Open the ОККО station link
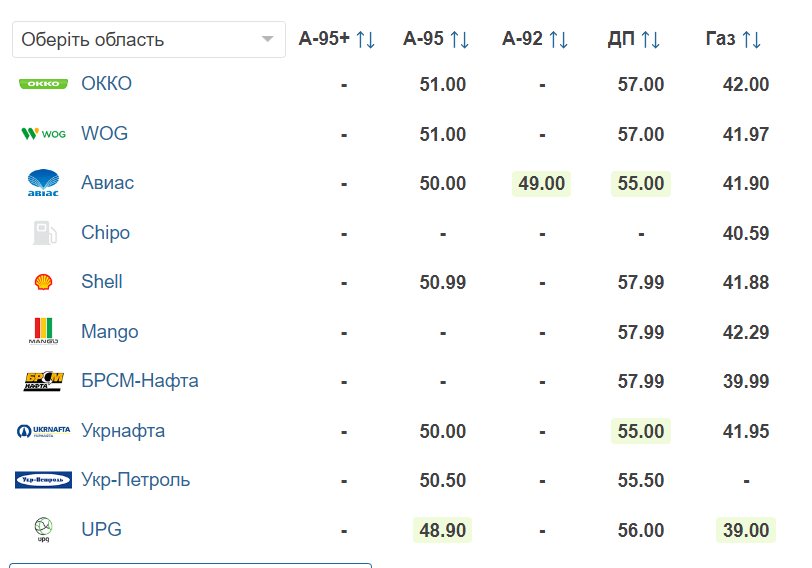Viewport: 812px width, 568px height. coord(107,83)
